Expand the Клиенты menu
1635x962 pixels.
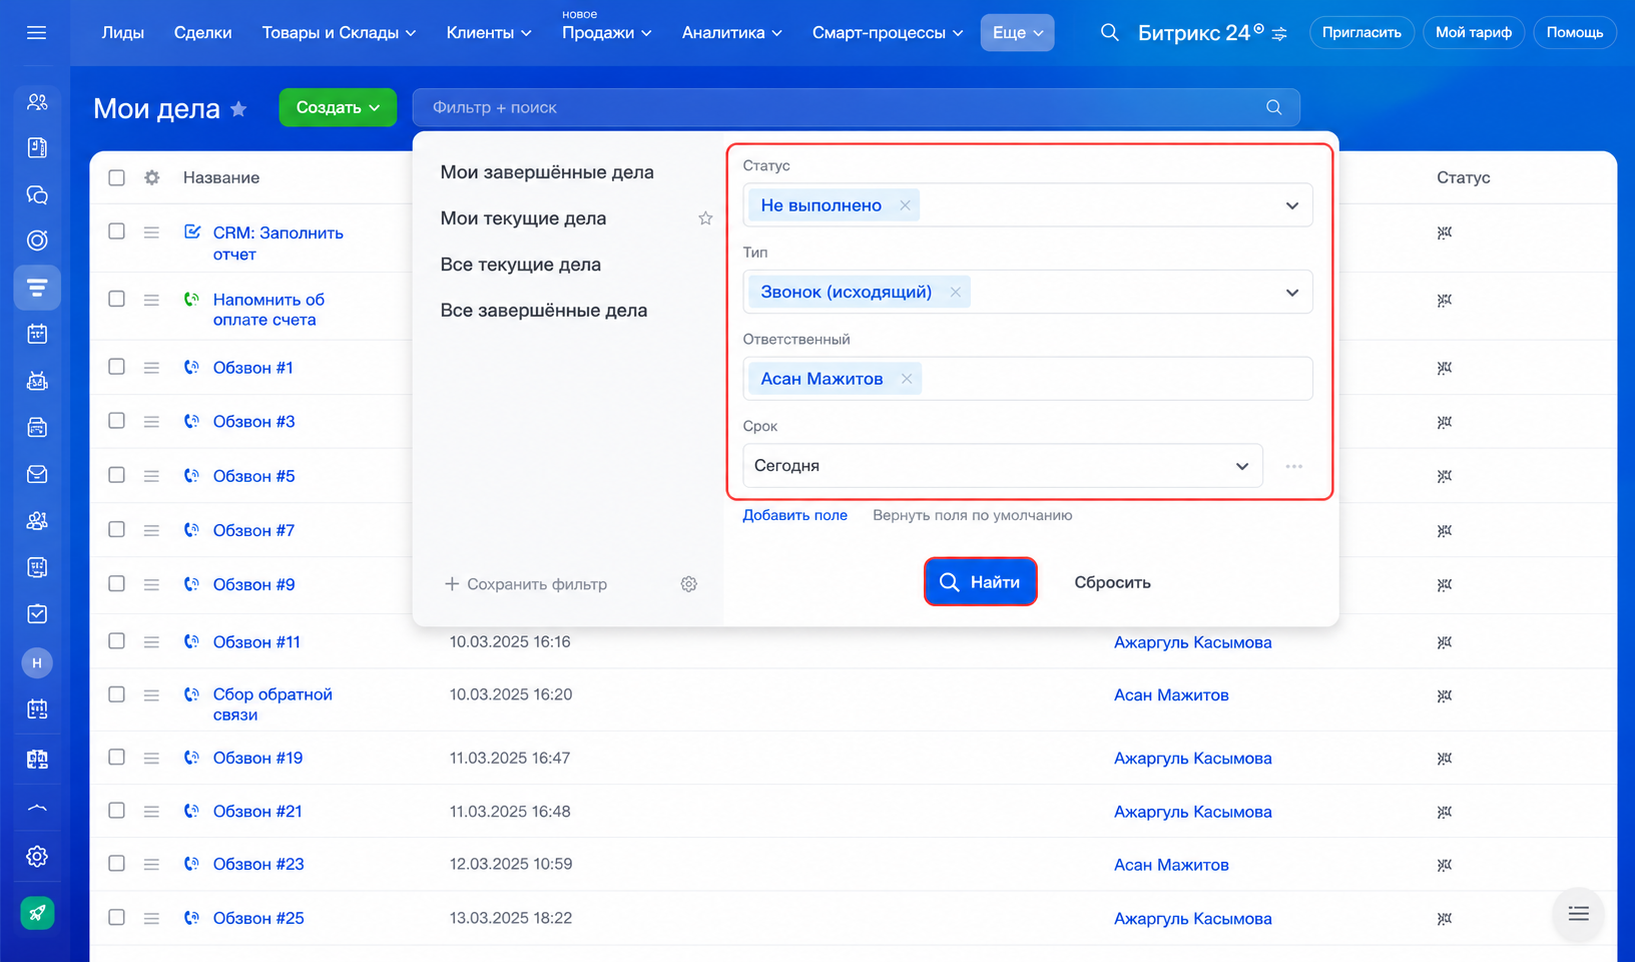(x=489, y=33)
